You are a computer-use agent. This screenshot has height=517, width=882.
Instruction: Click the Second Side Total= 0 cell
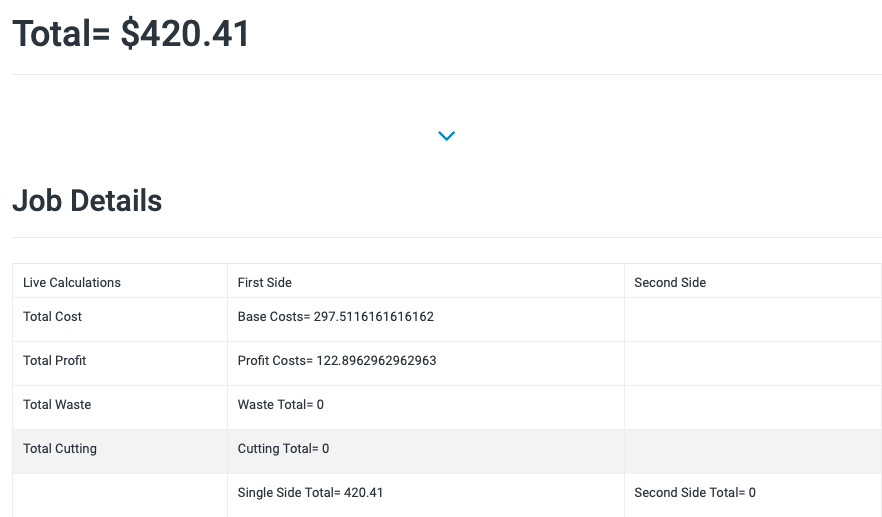pyautogui.click(x=753, y=495)
